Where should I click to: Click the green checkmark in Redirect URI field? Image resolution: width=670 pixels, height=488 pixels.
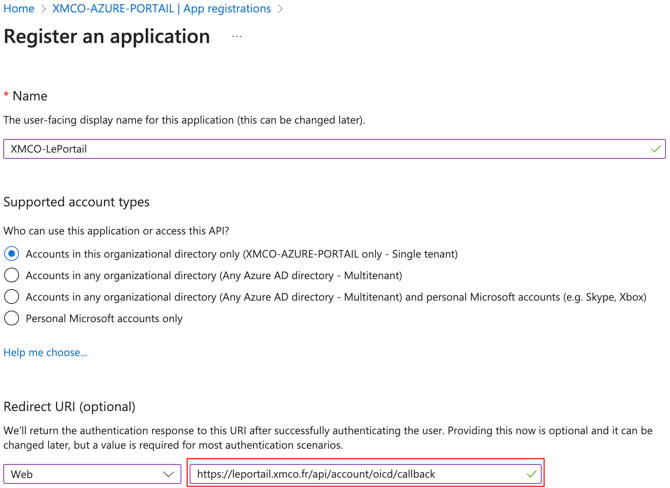(x=531, y=474)
